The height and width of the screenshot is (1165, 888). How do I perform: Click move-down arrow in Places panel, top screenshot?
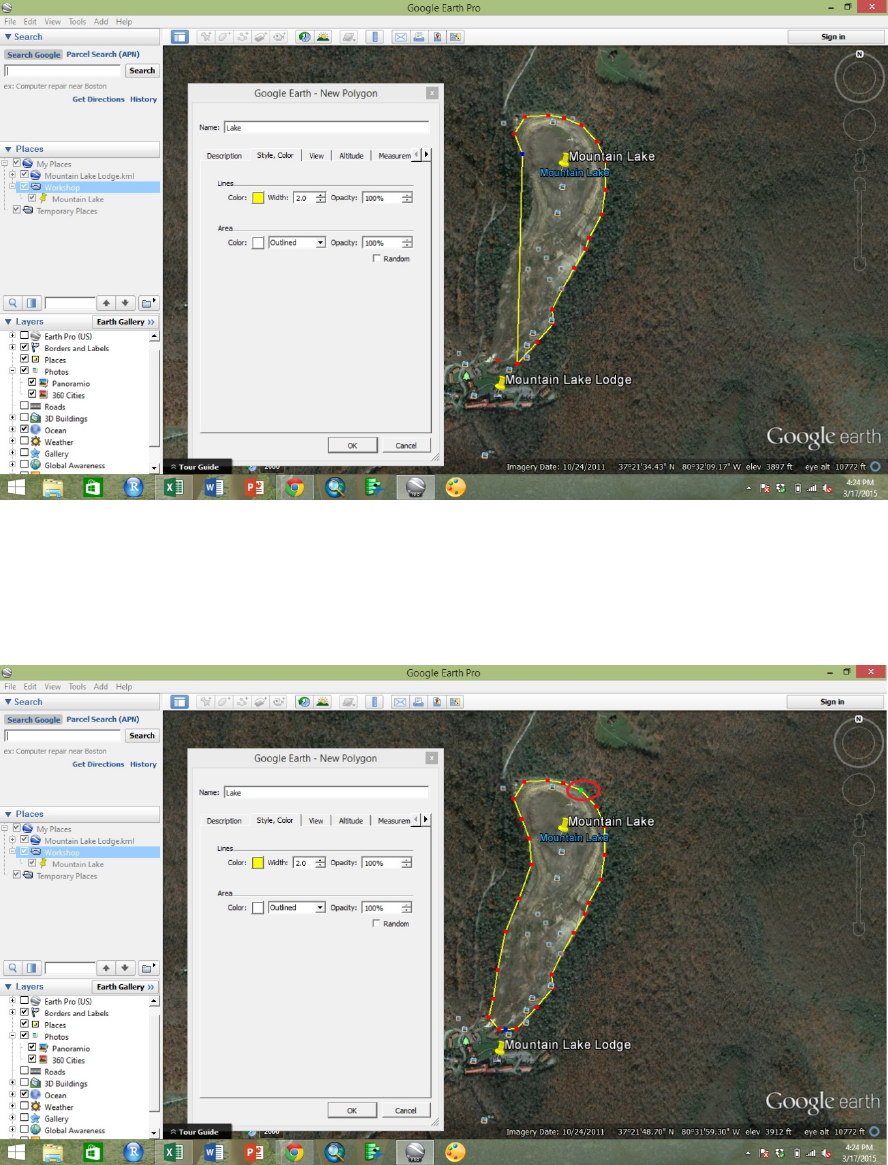(125, 303)
